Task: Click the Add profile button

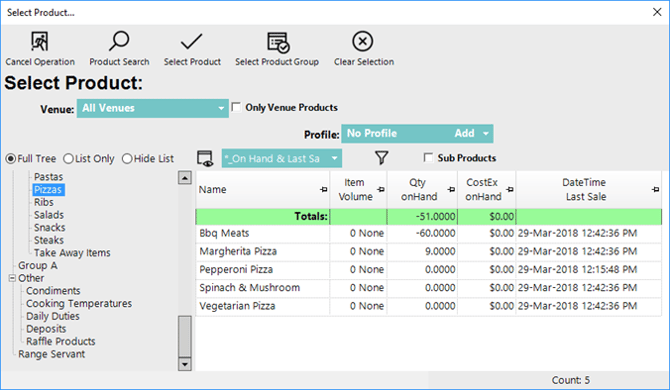Action: coord(464,134)
